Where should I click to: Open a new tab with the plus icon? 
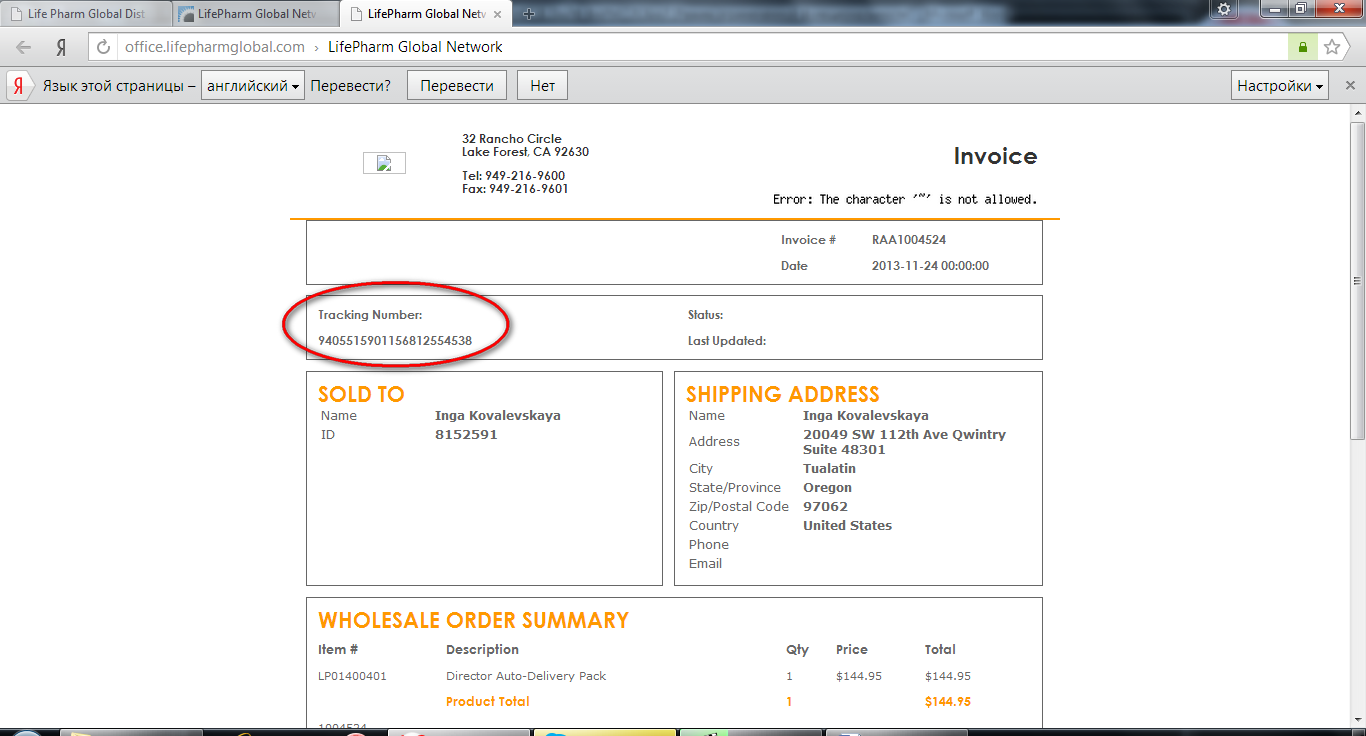pyautogui.click(x=529, y=14)
